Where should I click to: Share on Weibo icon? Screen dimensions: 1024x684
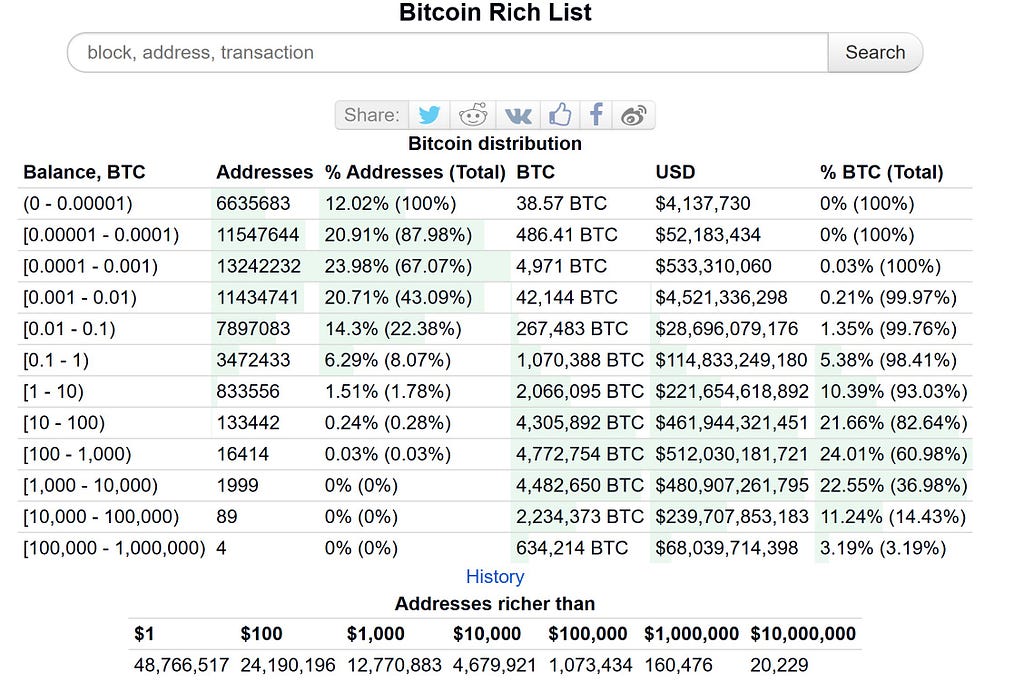coord(633,115)
